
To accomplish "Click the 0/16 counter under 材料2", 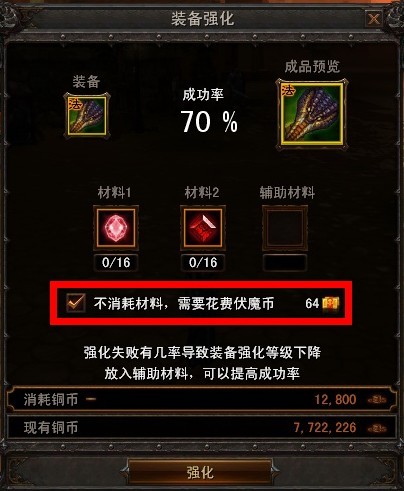I will pos(203,263).
